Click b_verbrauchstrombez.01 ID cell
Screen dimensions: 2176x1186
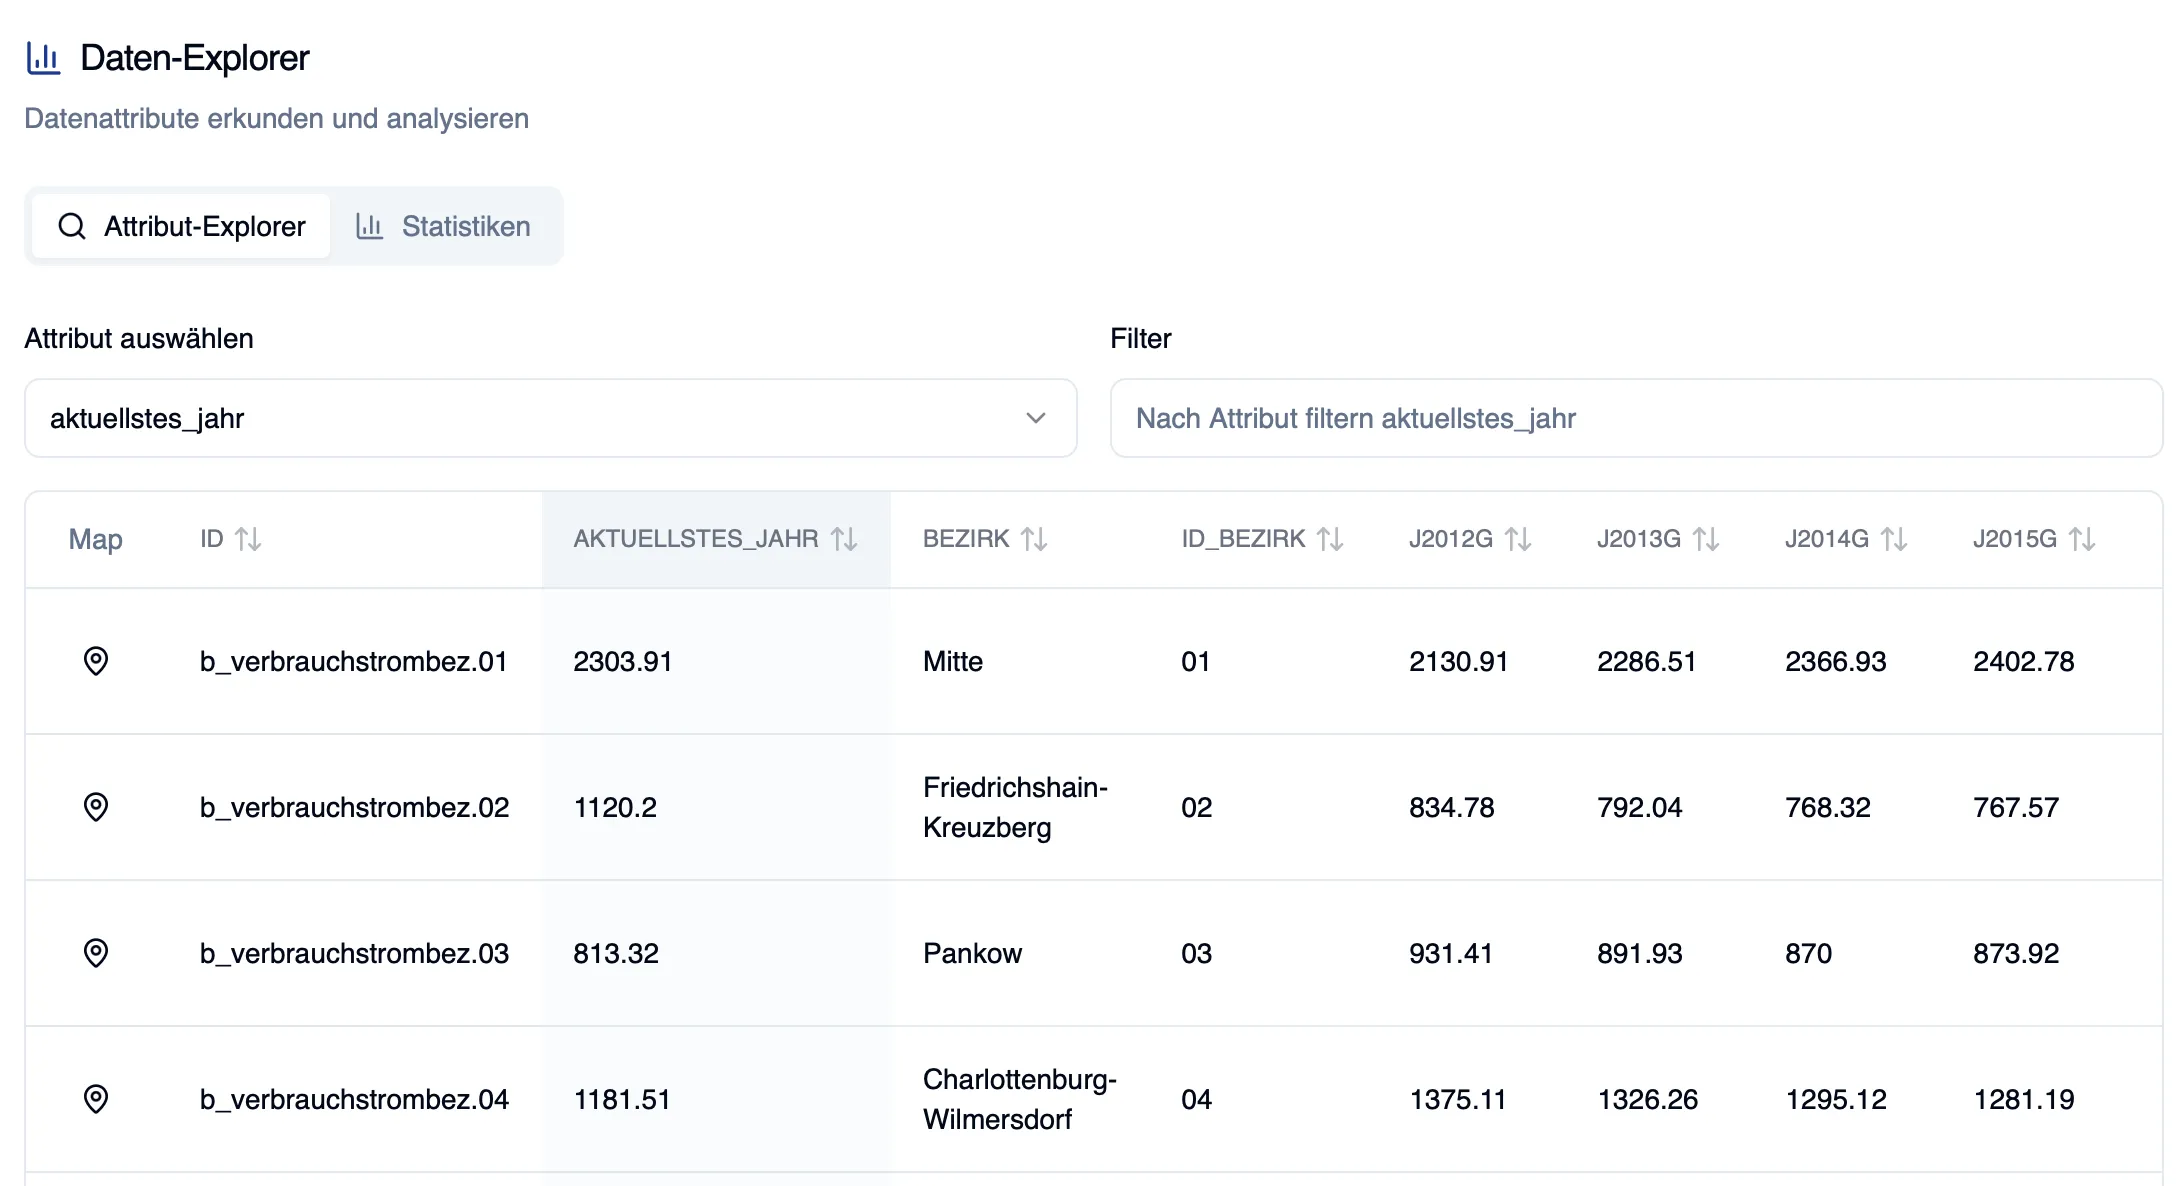(353, 661)
